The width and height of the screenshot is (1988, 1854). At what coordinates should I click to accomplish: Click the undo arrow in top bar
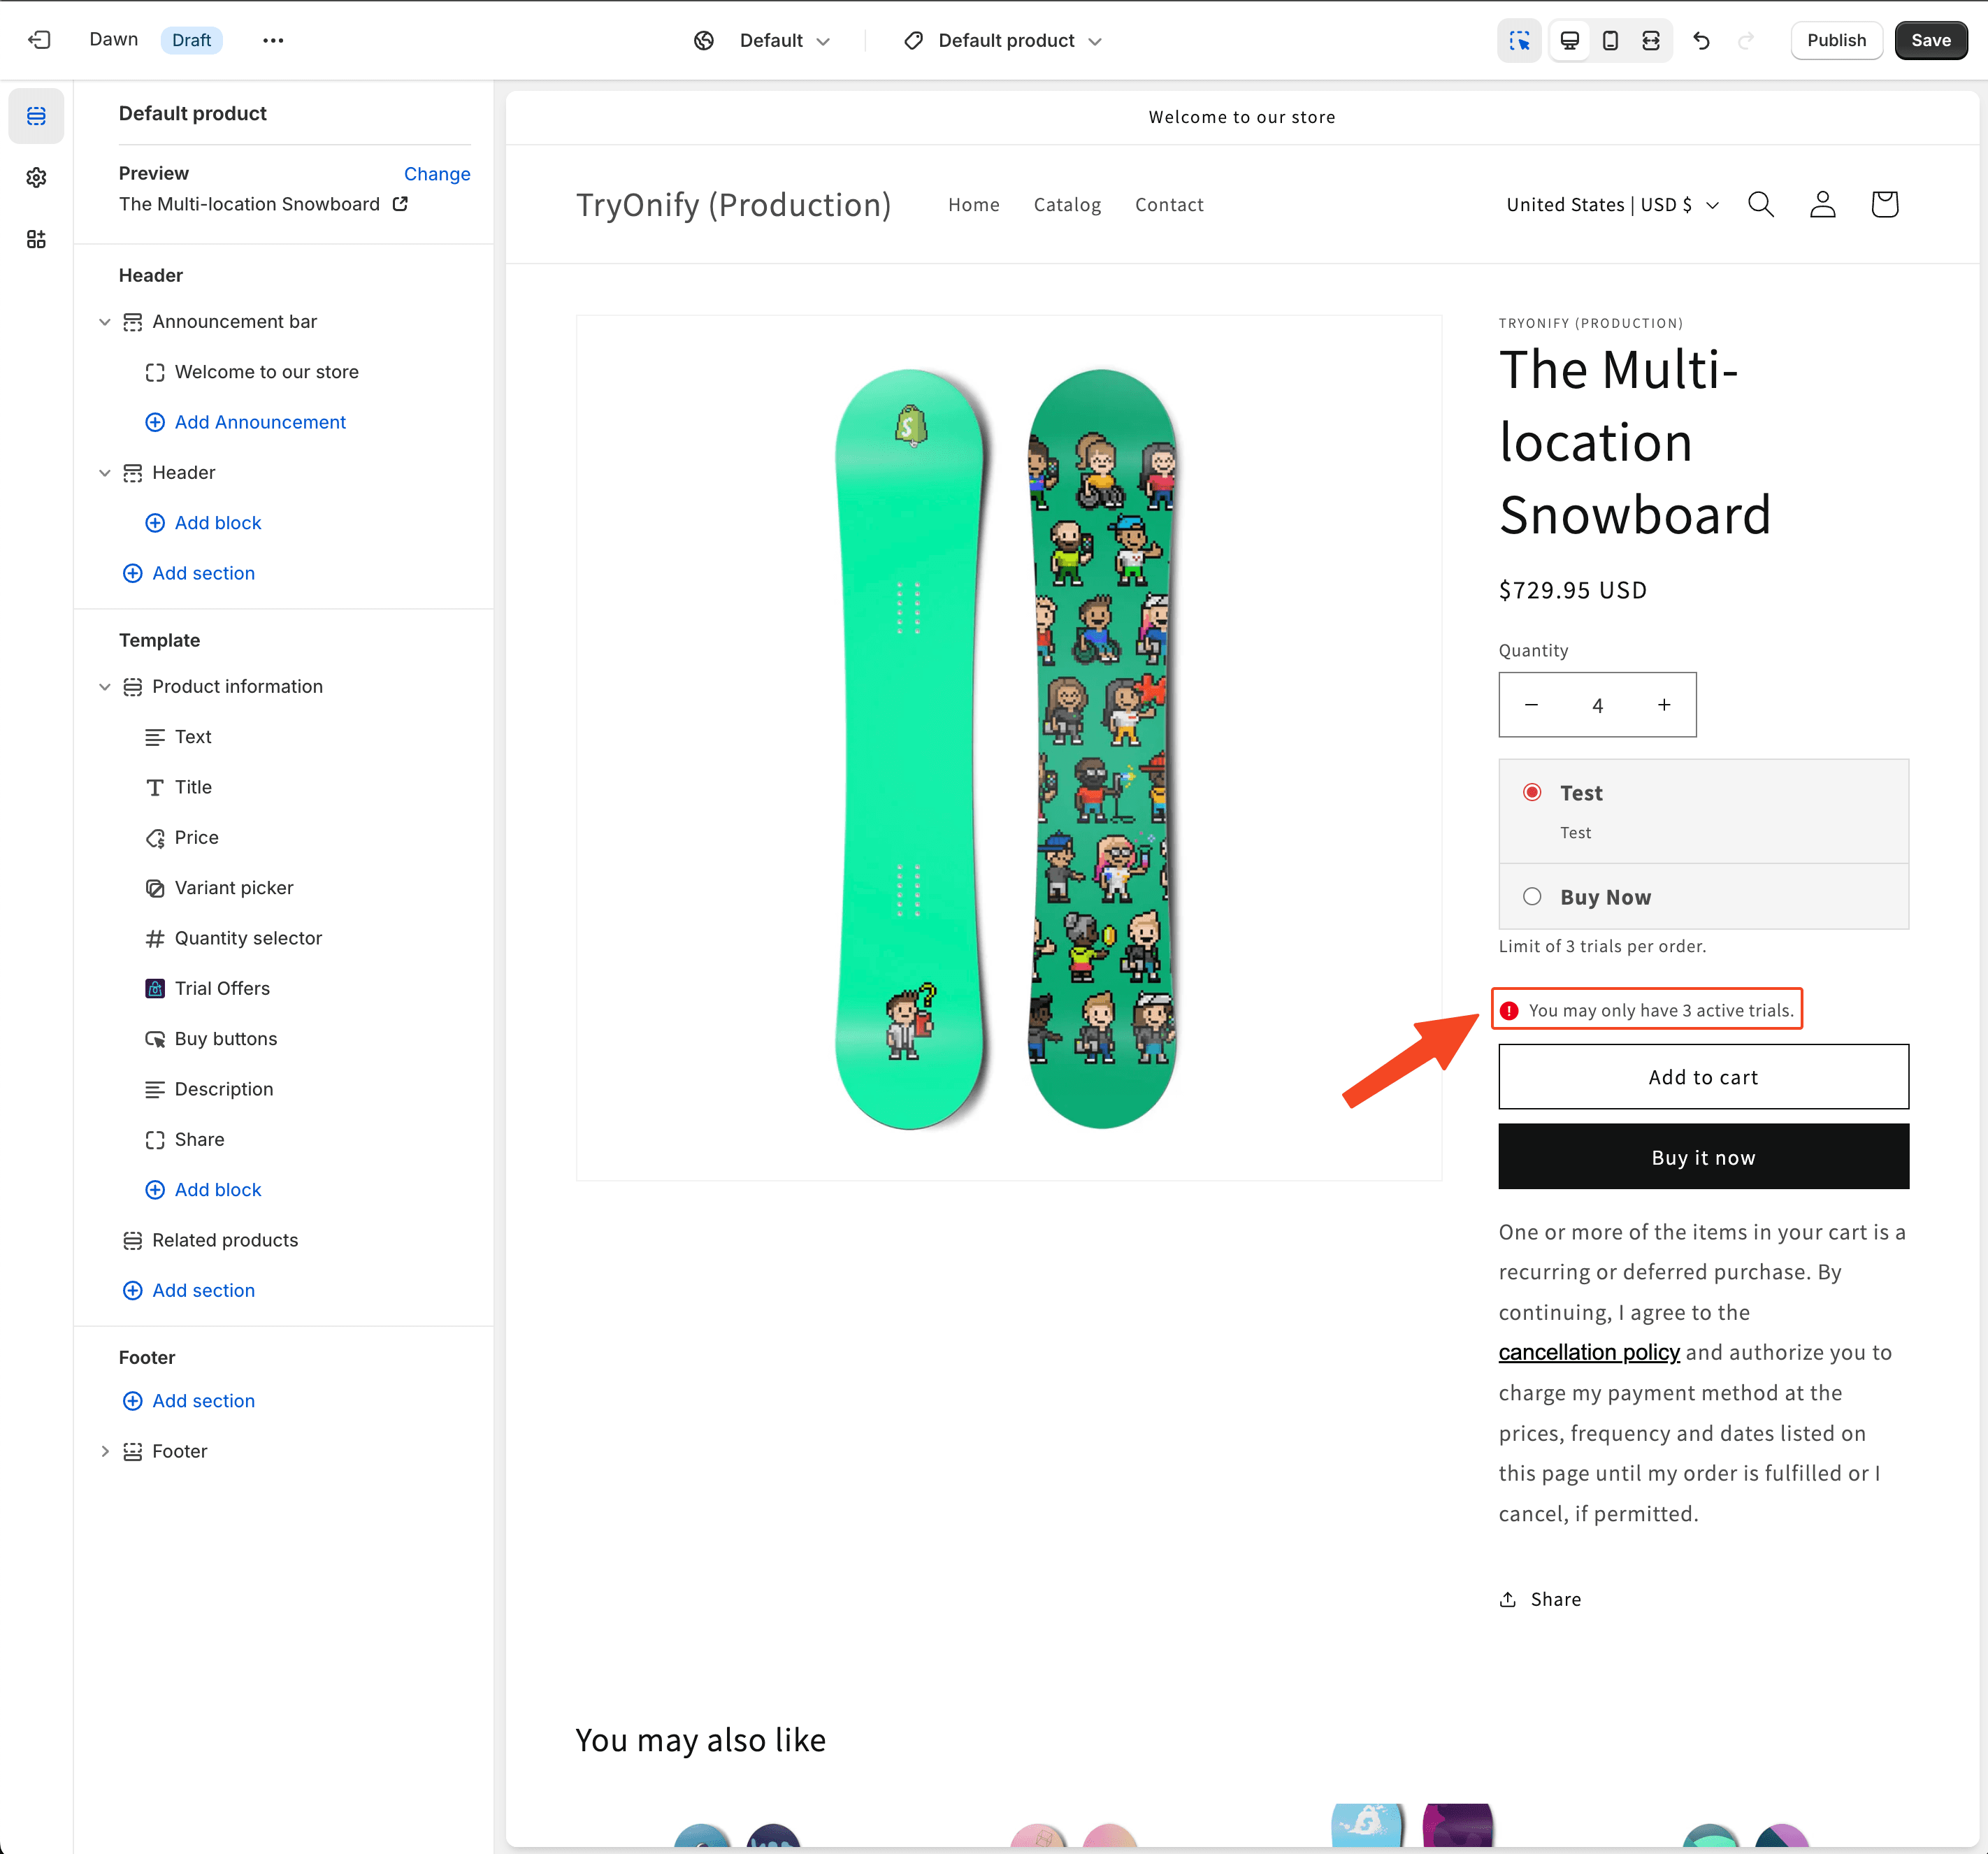tap(1701, 40)
